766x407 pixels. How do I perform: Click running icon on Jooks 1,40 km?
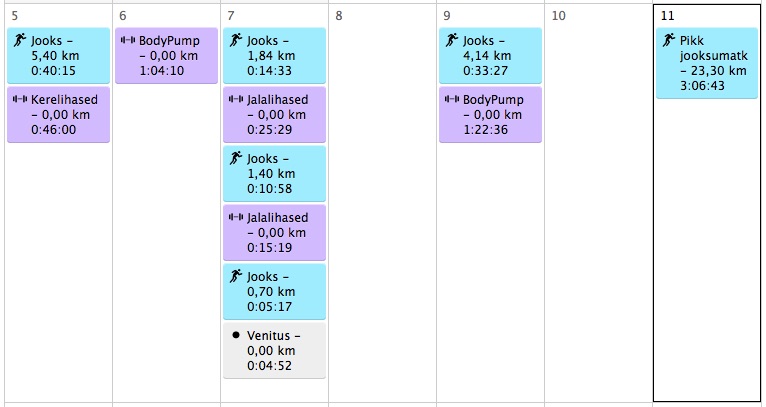[x=236, y=158]
